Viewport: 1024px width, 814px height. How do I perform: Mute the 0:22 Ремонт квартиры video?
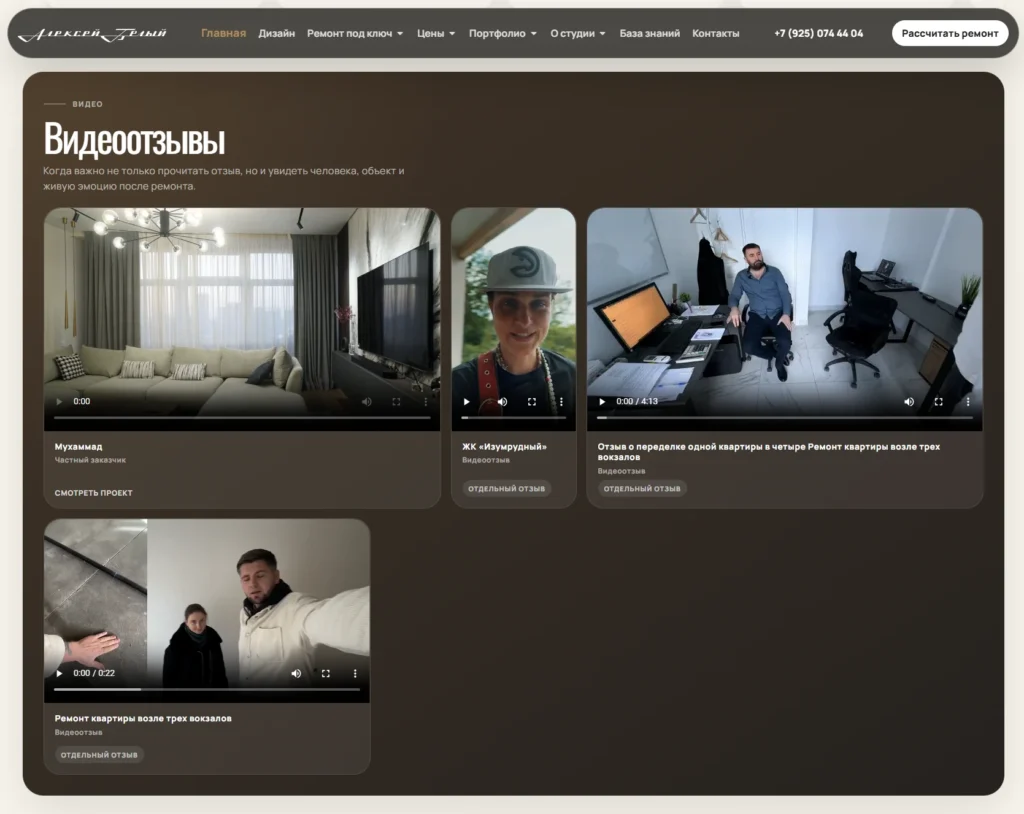pos(296,674)
